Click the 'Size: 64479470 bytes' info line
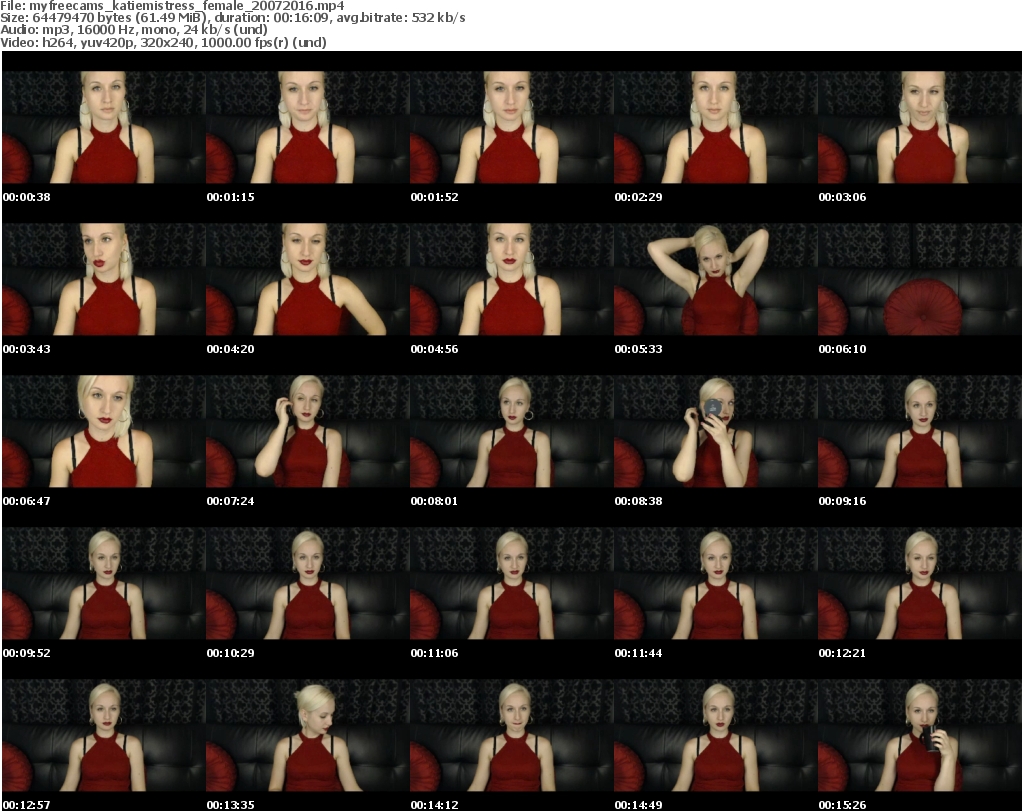 tap(232, 18)
